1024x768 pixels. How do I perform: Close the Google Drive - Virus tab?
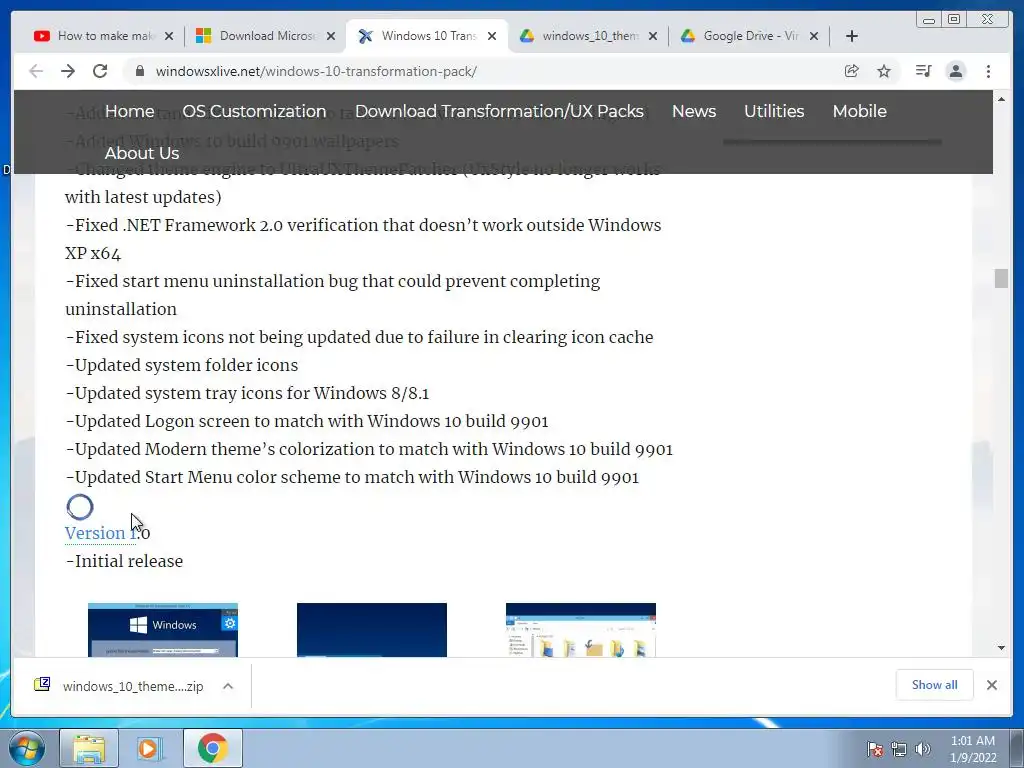(x=814, y=36)
